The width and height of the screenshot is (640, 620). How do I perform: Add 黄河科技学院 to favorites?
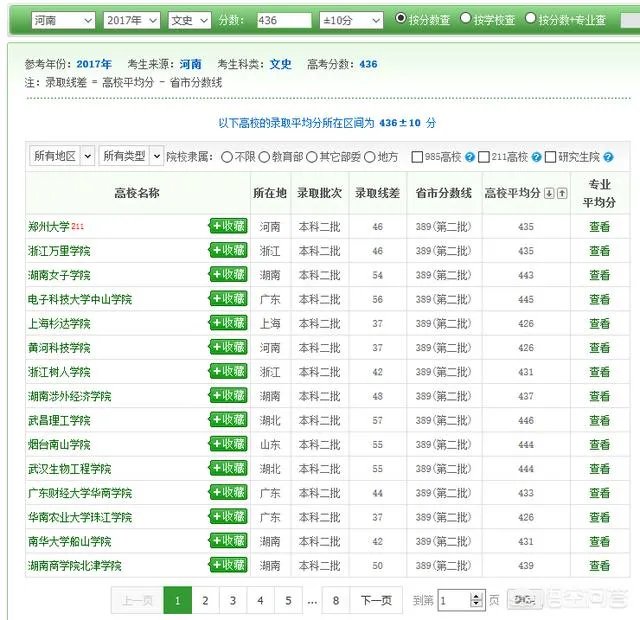click(x=228, y=347)
